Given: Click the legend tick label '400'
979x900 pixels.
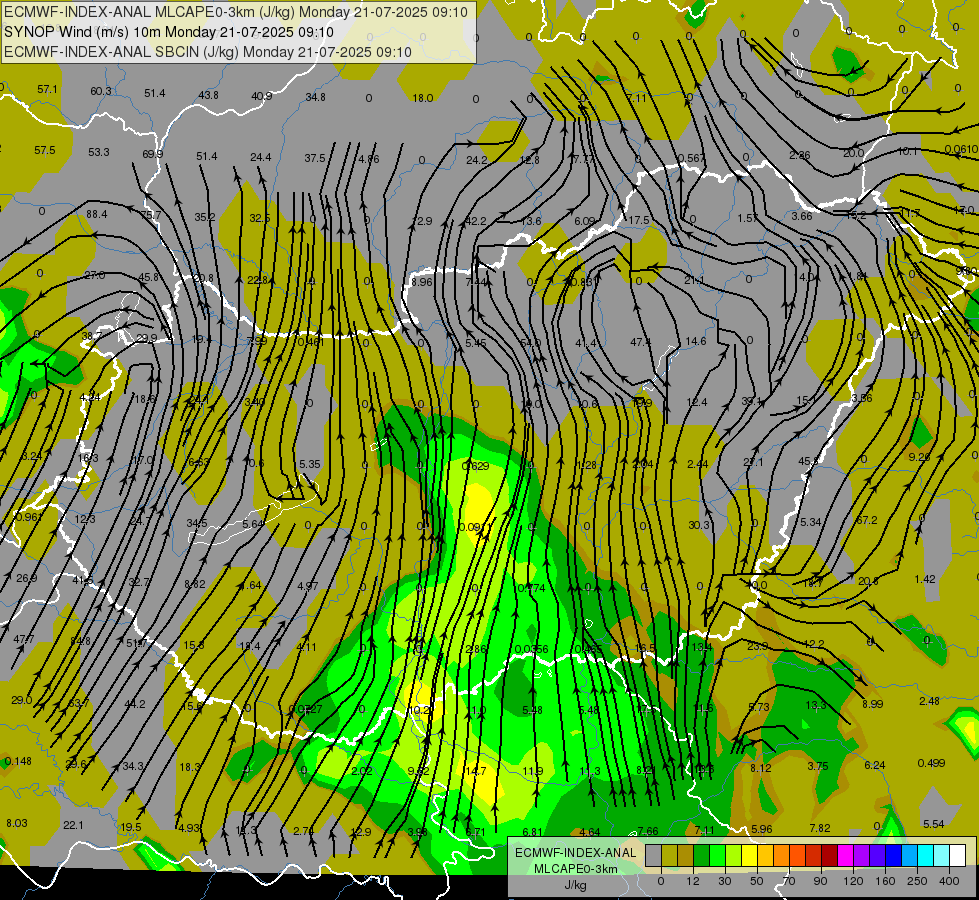Looking at the screenshot, I should click(x=949, y=881).
